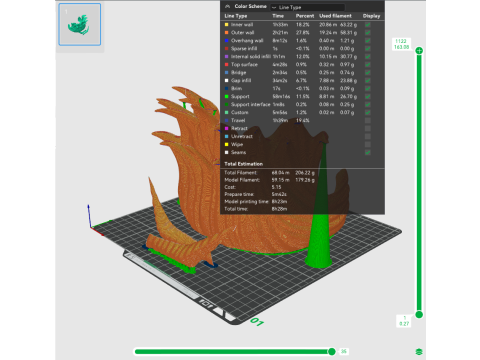Click the Bridge color swatch
This screenshot has height=360, width=480.
tap(227, 73)
